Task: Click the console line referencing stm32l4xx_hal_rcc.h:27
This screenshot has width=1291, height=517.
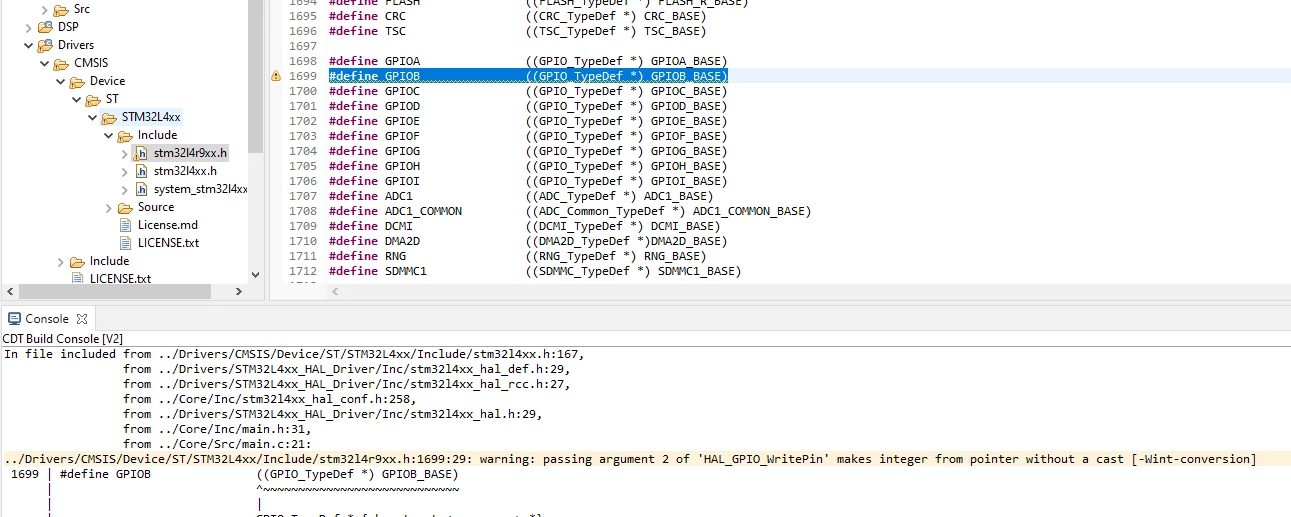Action: (348, 384)
